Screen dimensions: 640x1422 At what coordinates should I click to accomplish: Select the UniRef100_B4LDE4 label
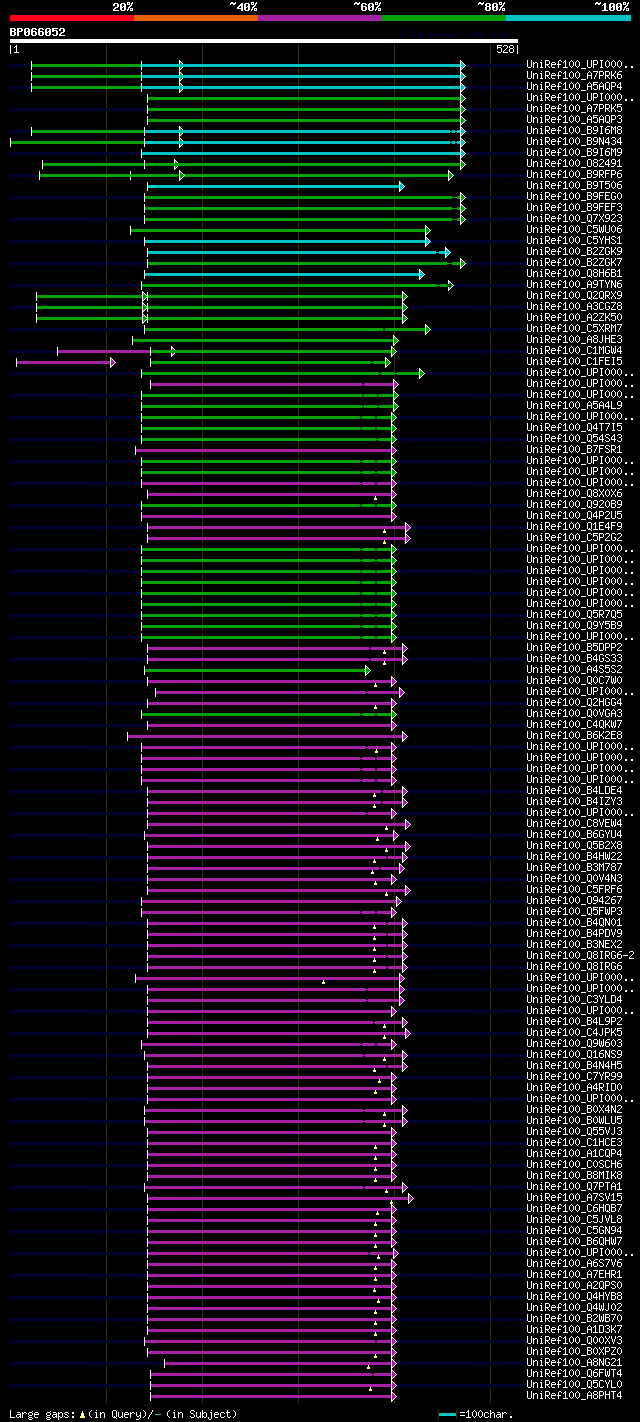pos(574,790)
